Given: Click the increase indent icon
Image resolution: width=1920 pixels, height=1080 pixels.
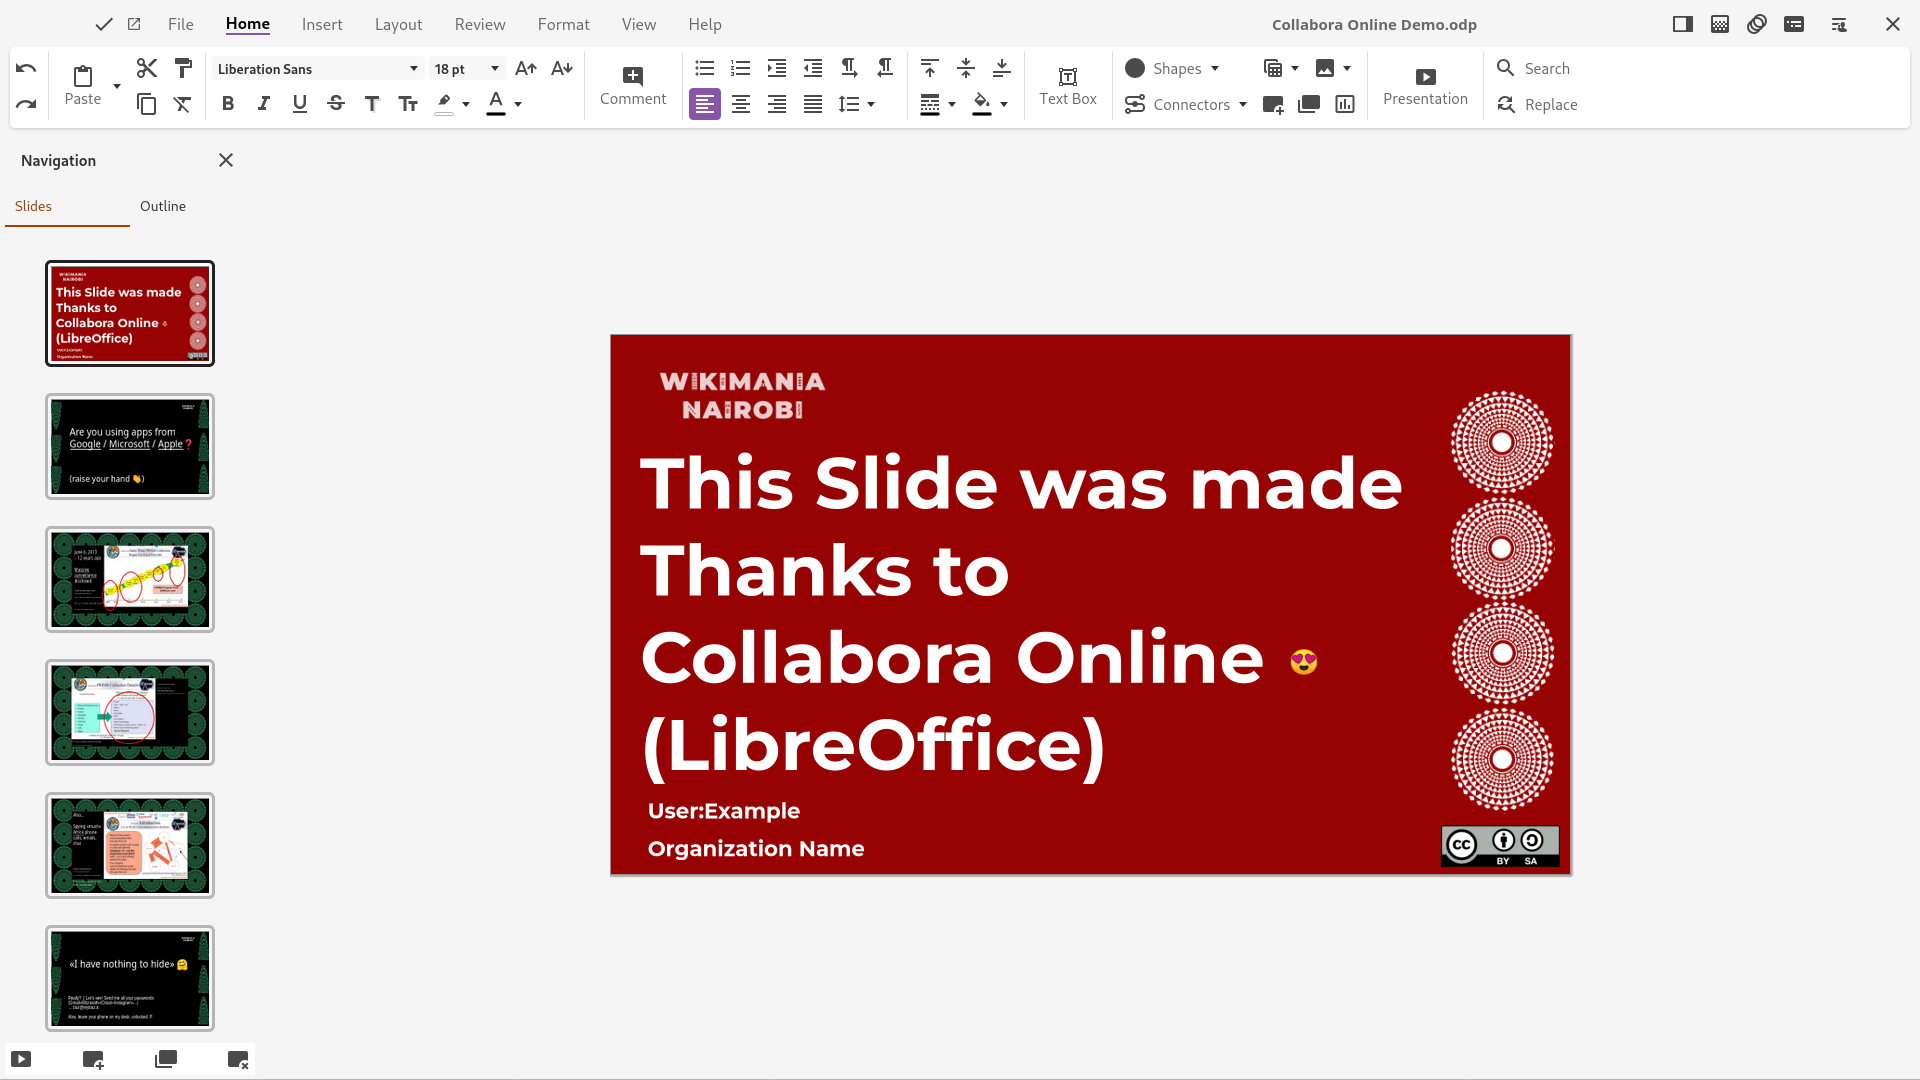Looking at the screenshot, I should pos(777,68).
